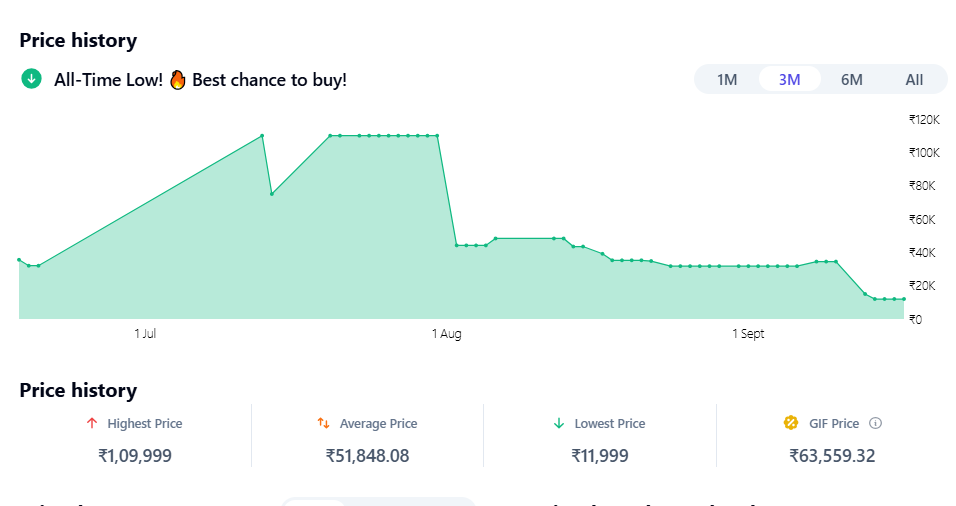956x506 pixels.
Task: Click the green all-time low arrow icon
Action: click(x=31, y=79)
